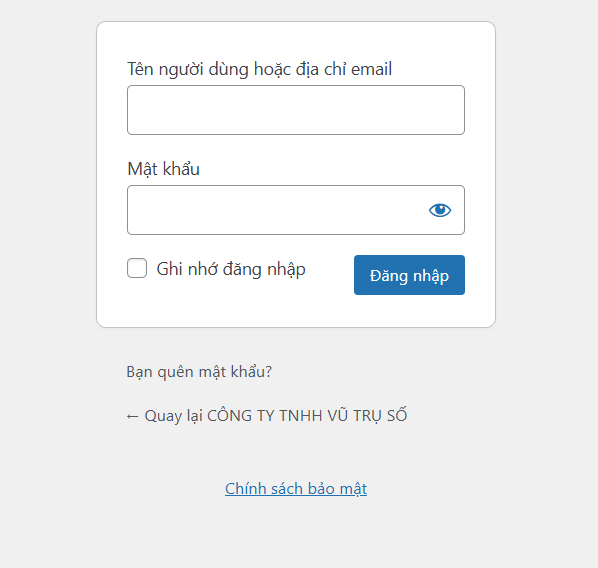This screenshot has height=568, width=598.
Task: Open the Bạn quên mật khẩu? link
Action: (x=199, y=372)
